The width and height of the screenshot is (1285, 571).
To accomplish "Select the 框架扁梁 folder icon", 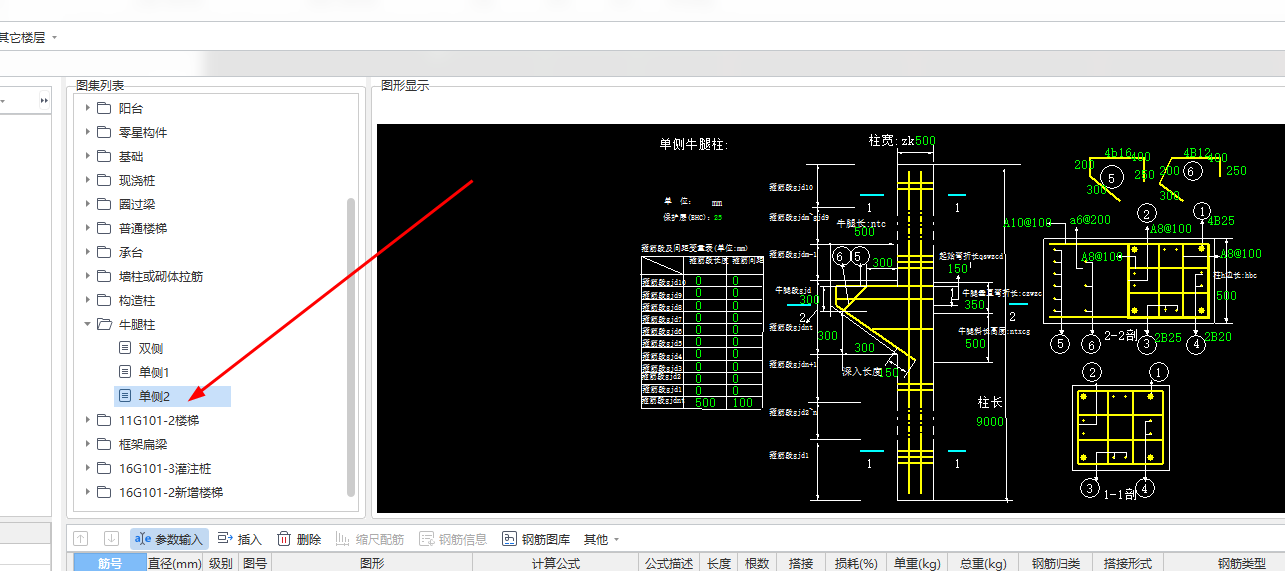I will point(104,444).
